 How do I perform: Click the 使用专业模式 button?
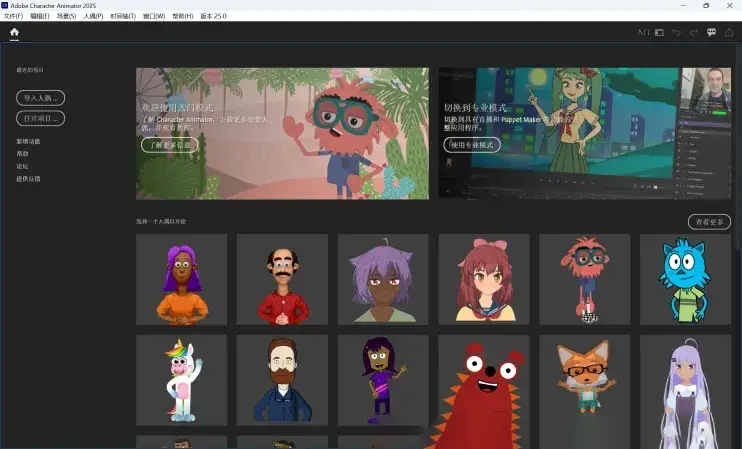click(x=472, y=145)
